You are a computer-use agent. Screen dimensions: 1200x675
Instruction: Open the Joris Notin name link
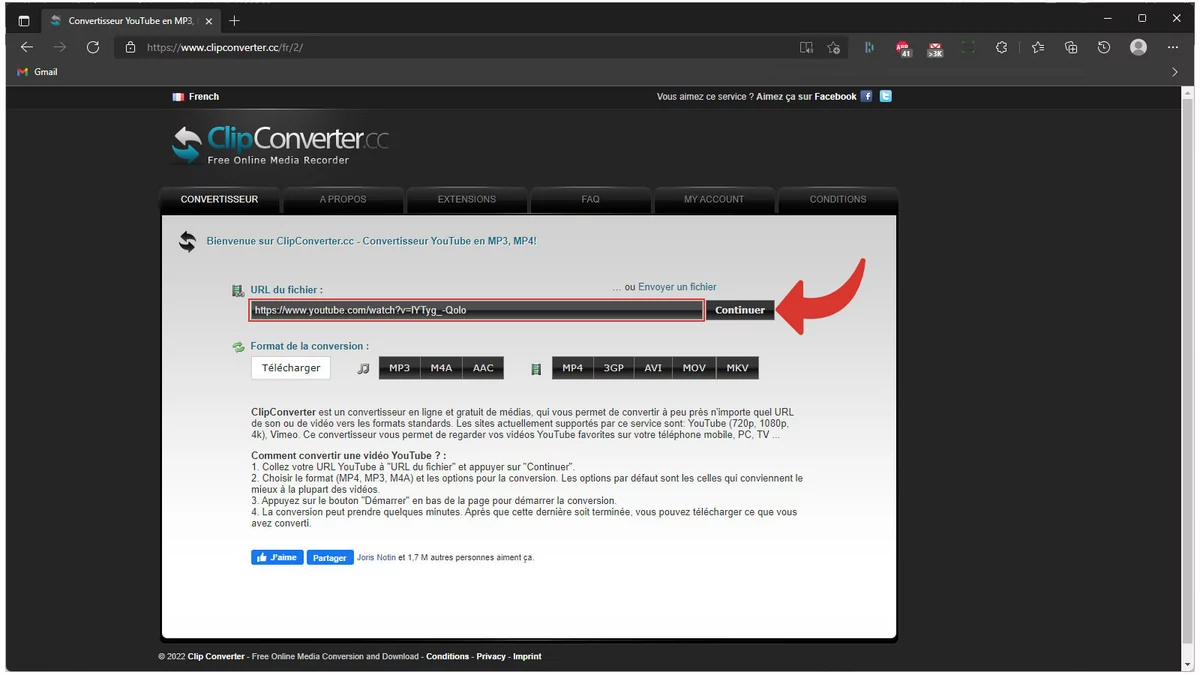376,557
